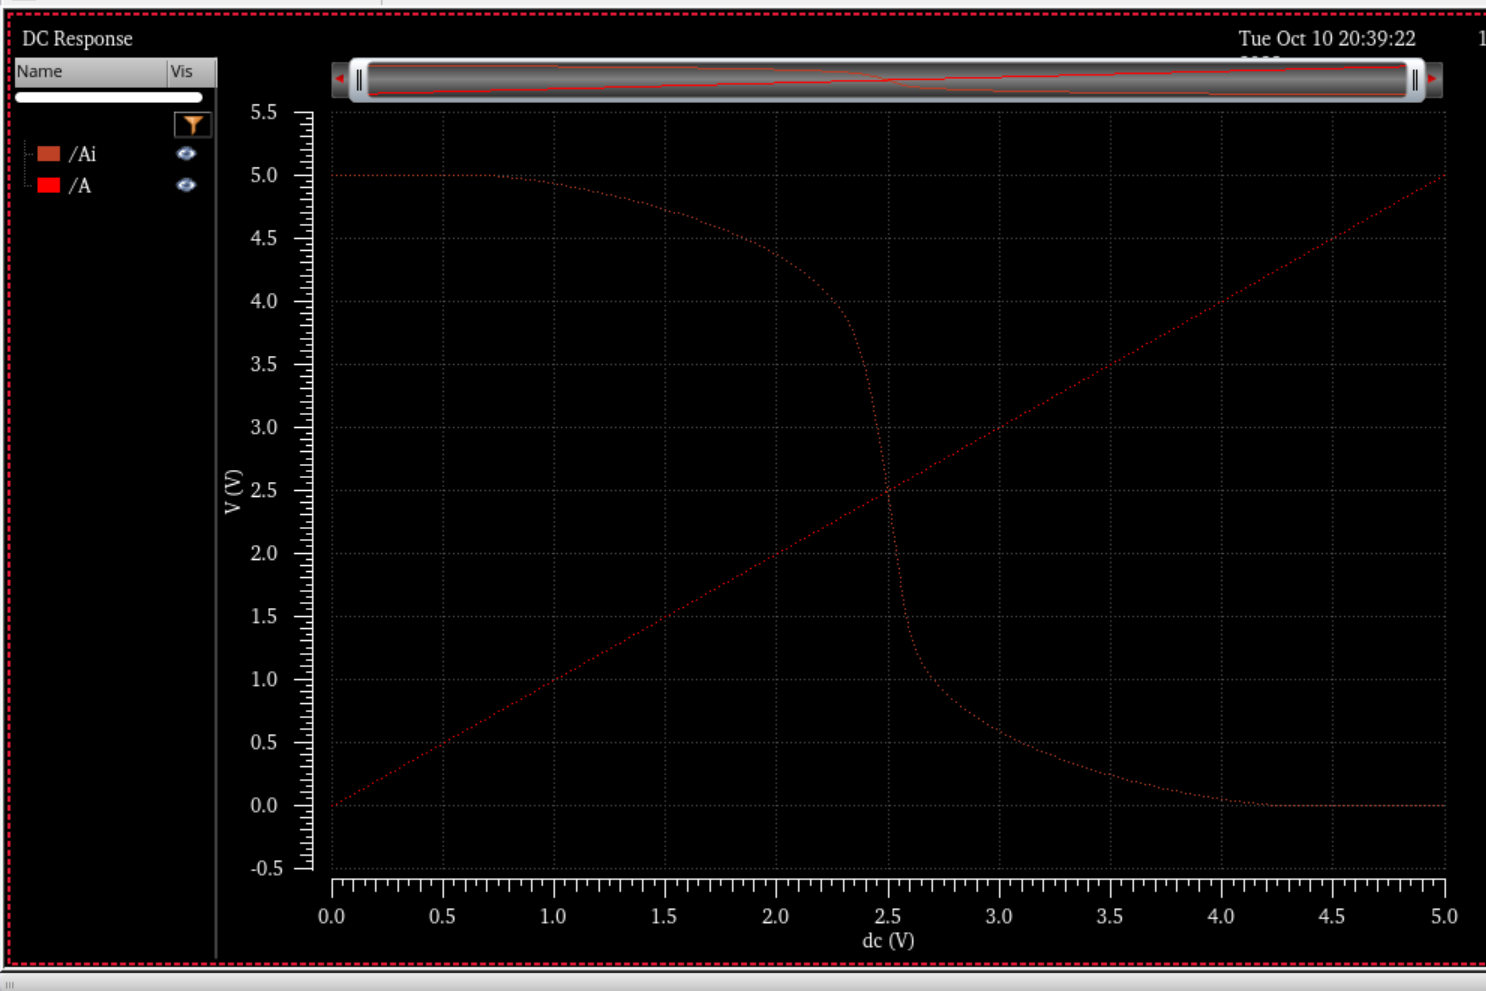The image size is (1486, 991).
Task: Toggle visibility eye for the /A trace
Action: click(x=186, y=185)
